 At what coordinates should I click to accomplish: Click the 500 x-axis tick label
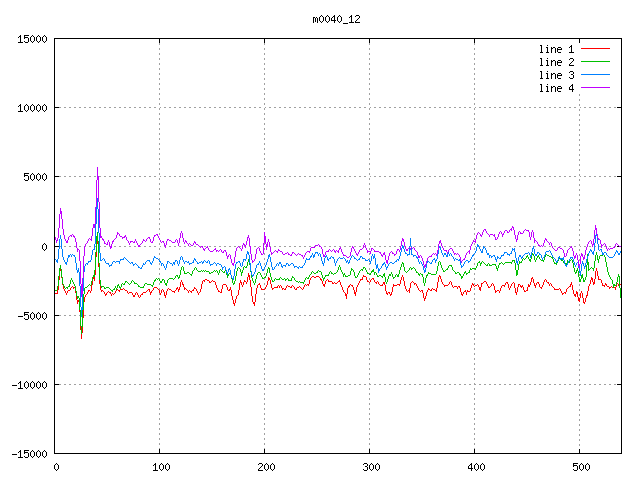580,467
